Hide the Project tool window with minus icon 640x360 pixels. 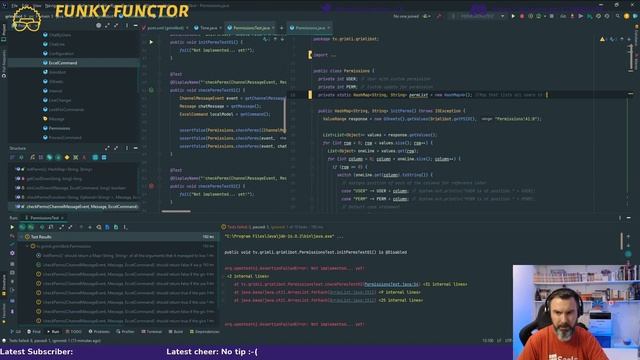coord(136,25)
